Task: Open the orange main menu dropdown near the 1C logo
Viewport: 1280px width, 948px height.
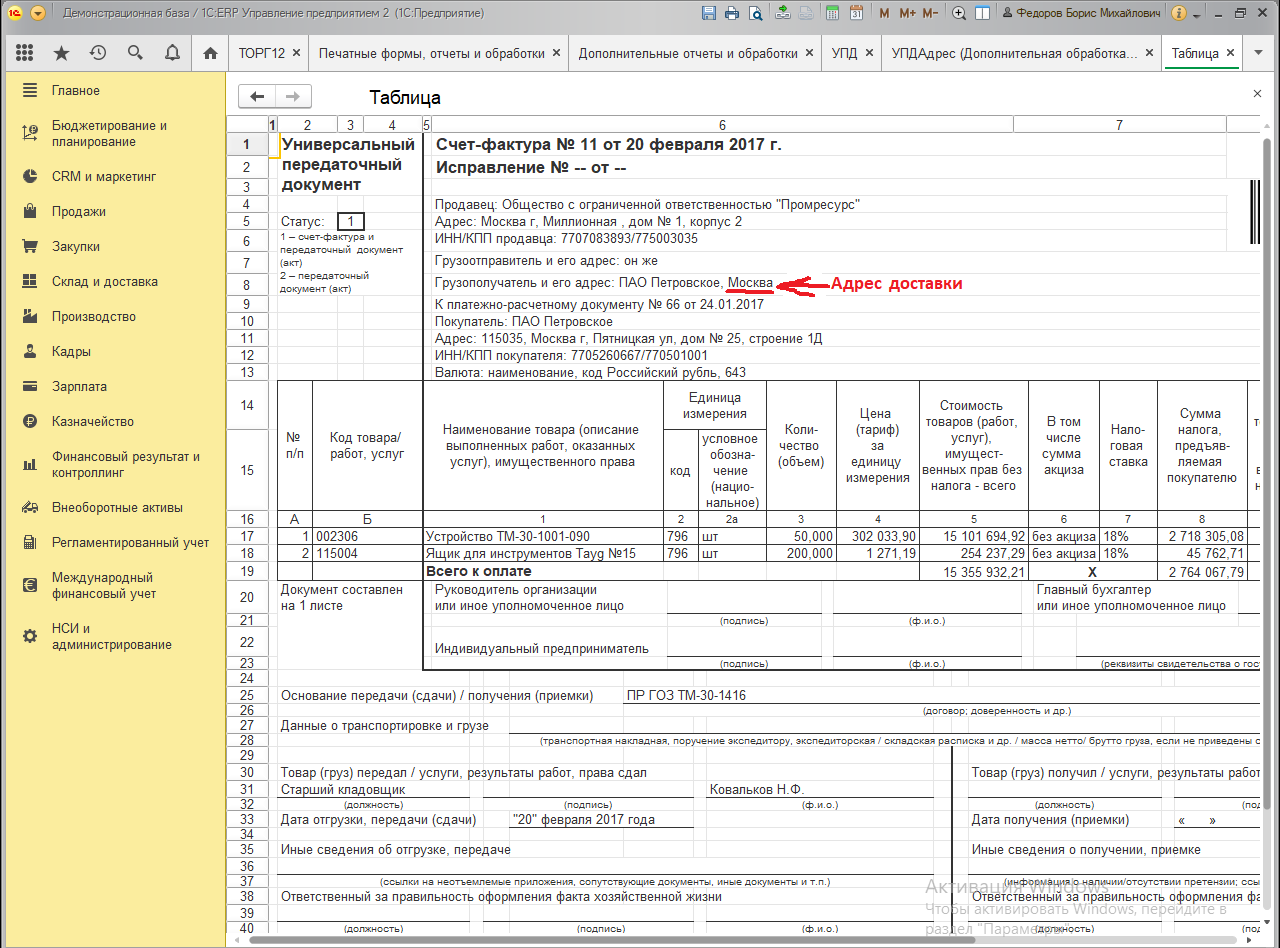Action: pyautogui.click(x=37, y=13)
